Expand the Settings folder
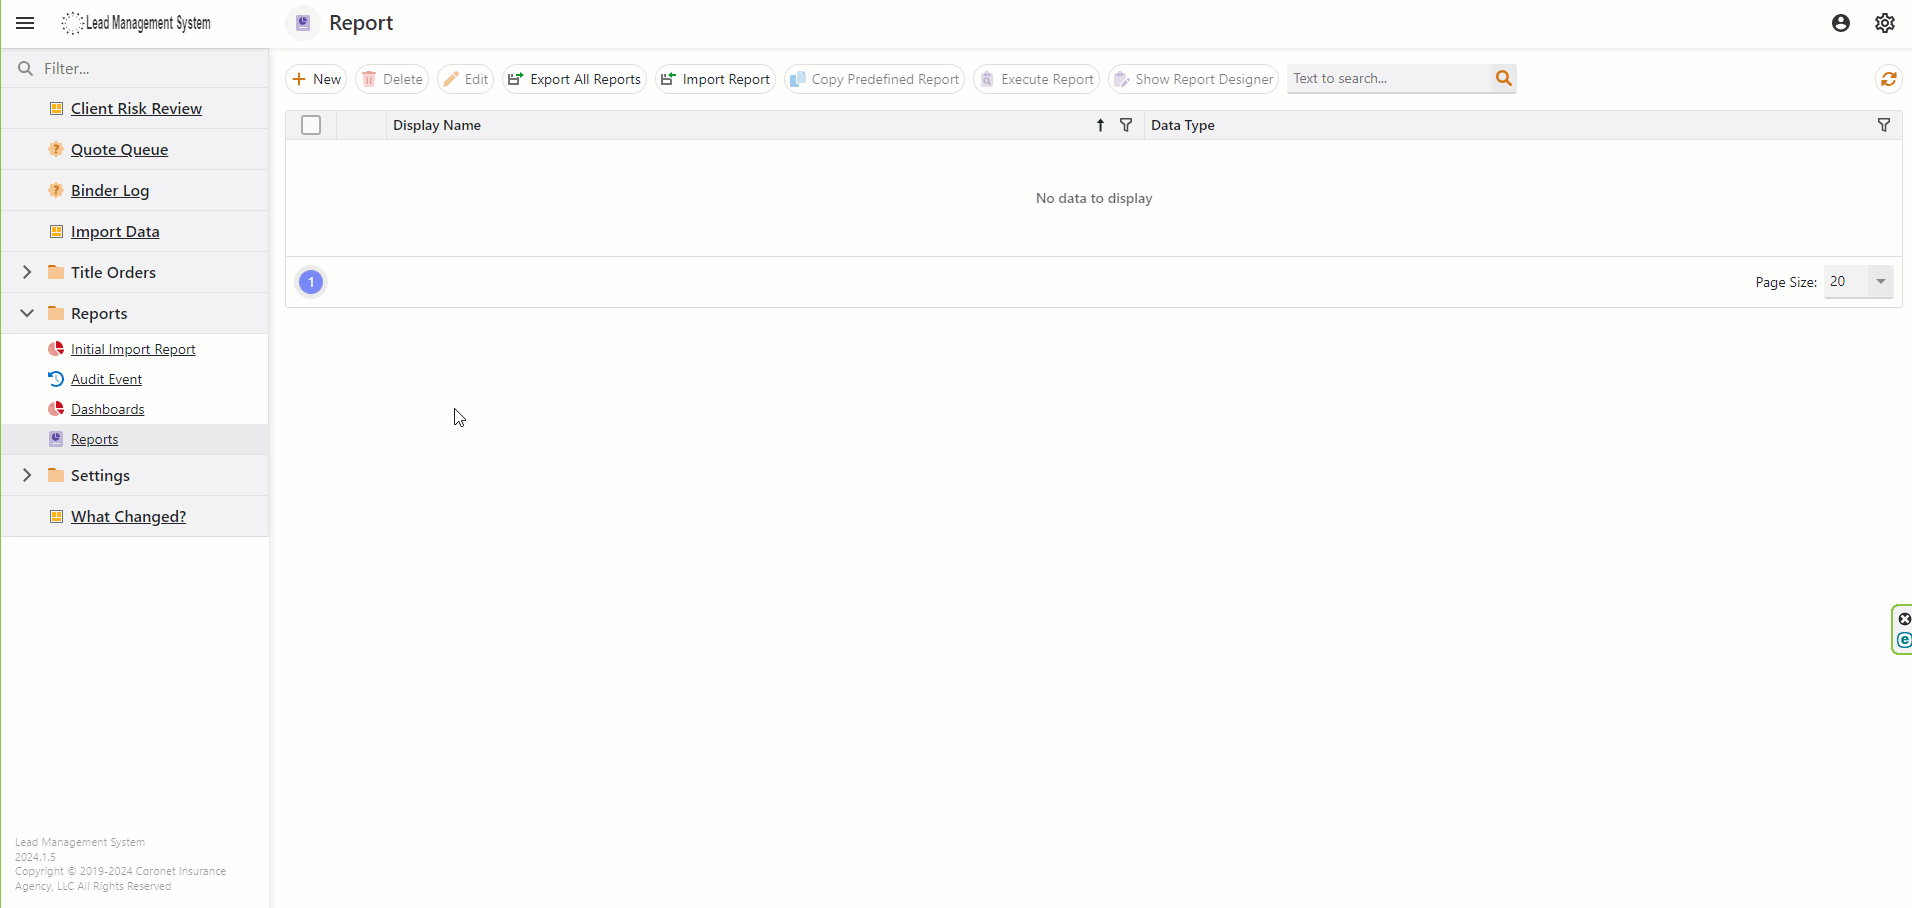The image size is (1912, 908). (x=27, y=475)
